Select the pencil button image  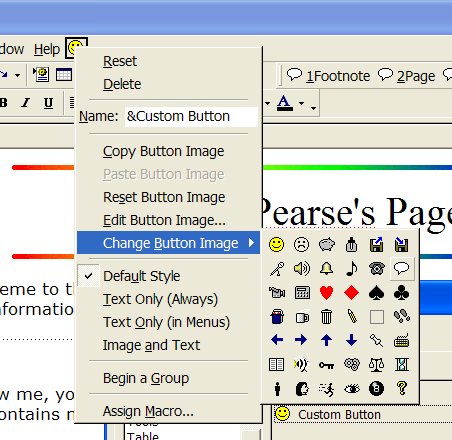tap(351, 317)
